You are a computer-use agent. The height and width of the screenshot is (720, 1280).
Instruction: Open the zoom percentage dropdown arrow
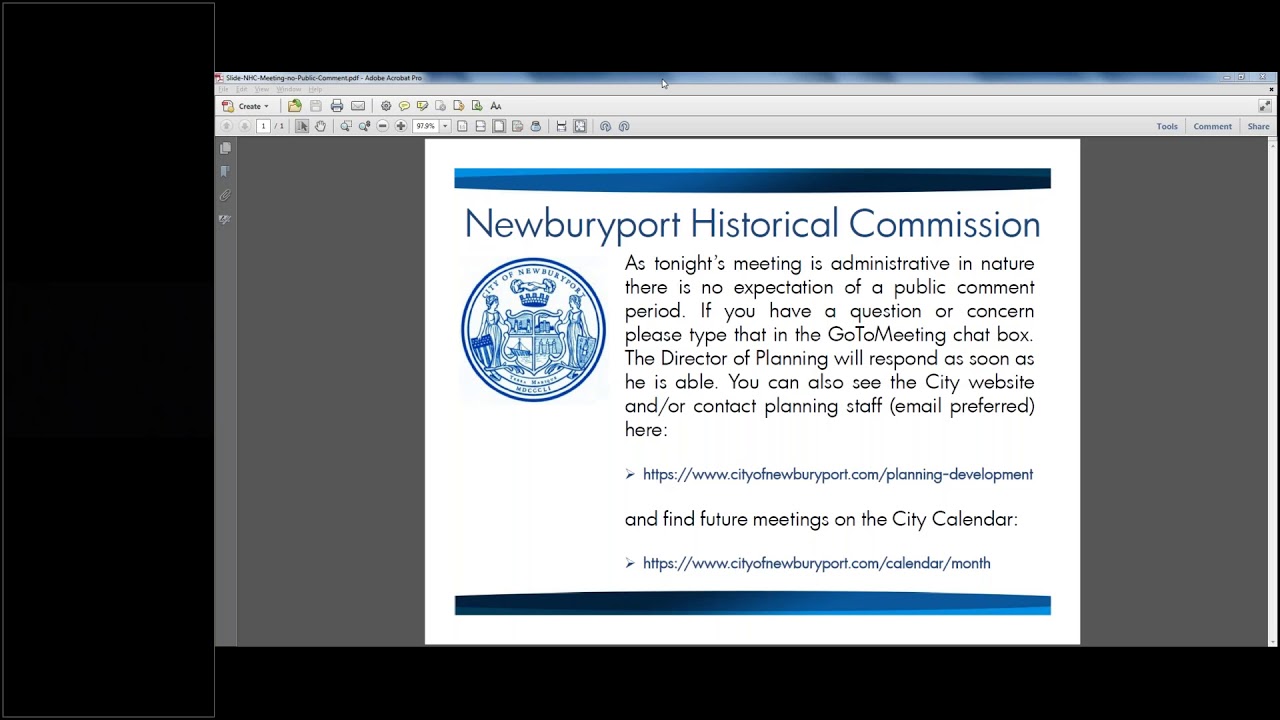pos(445,126)
